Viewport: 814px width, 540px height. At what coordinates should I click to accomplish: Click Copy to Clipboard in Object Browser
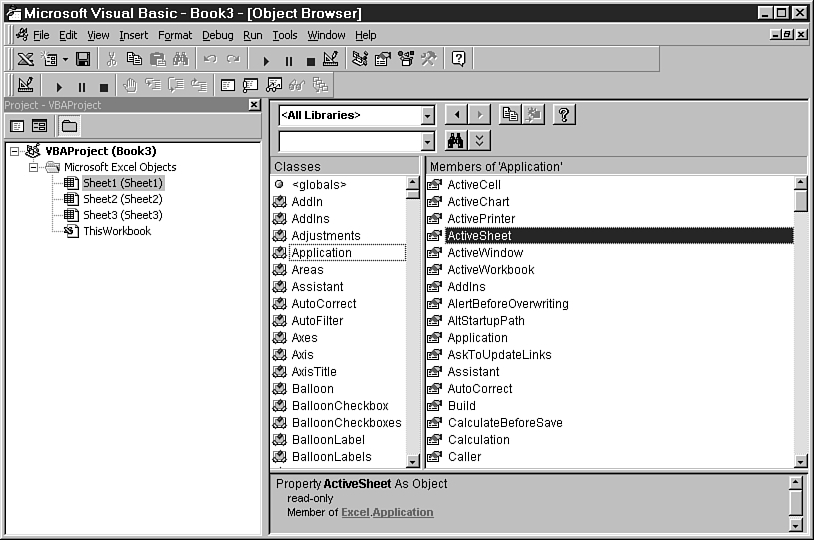(x=510, y=115)
